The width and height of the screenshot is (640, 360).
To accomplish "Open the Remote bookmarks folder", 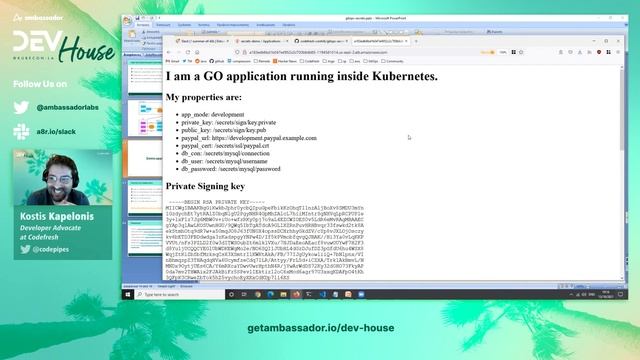I will [x=262, y=61].
